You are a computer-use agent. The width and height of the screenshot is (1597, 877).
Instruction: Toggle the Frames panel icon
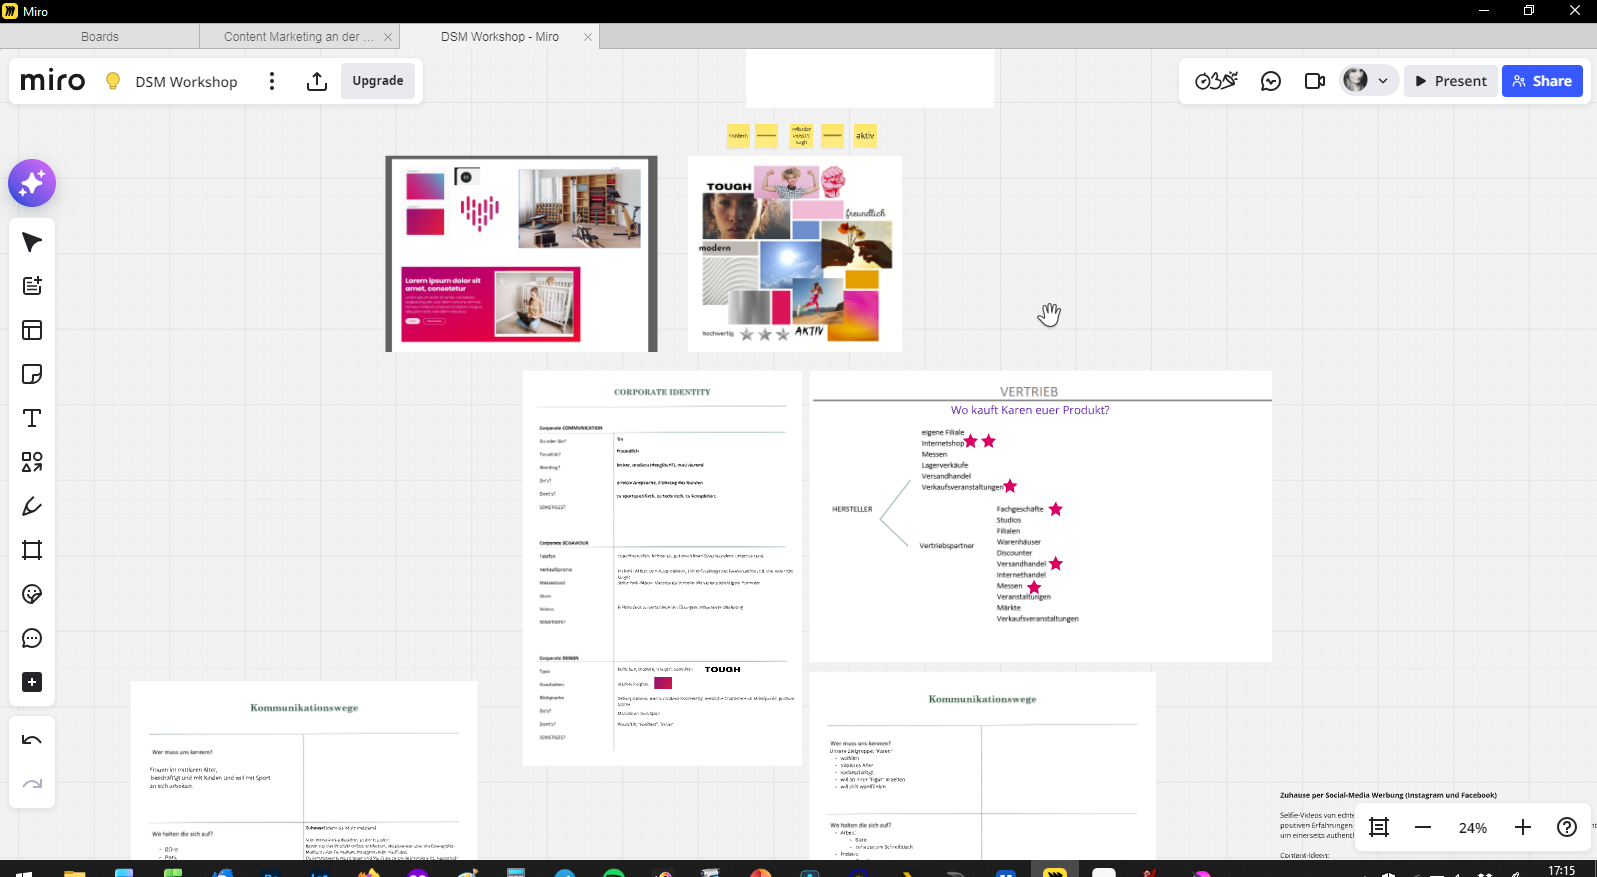tap(1379, 827)
